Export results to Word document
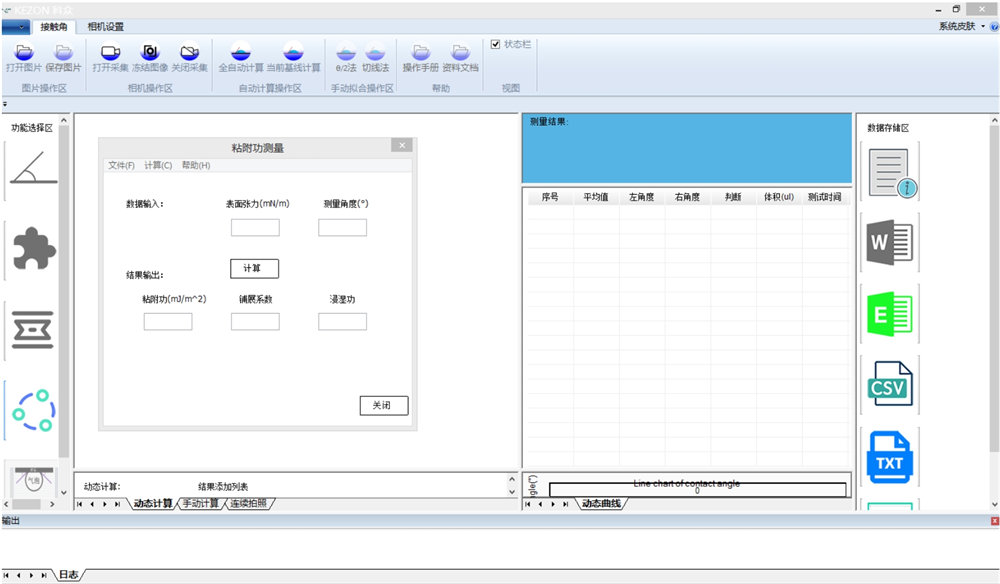This screenshot has height=584, width=1000. click(890, 242)
